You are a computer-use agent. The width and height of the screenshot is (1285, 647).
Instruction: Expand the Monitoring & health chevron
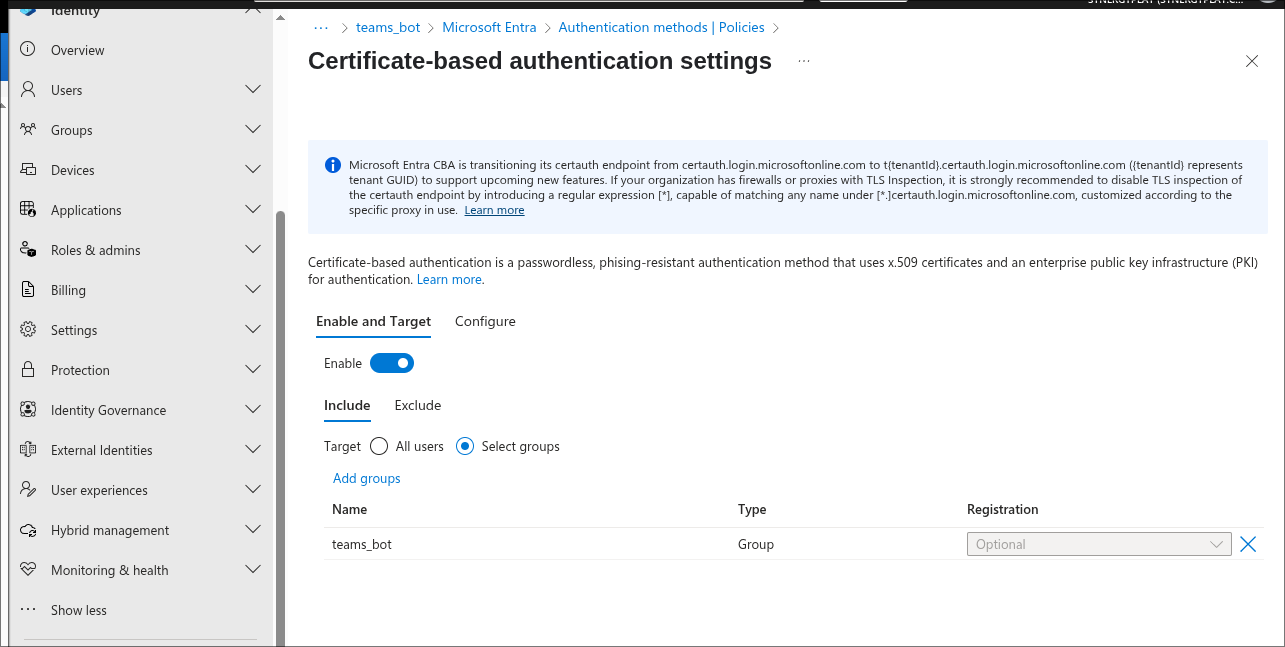point(253,570)
